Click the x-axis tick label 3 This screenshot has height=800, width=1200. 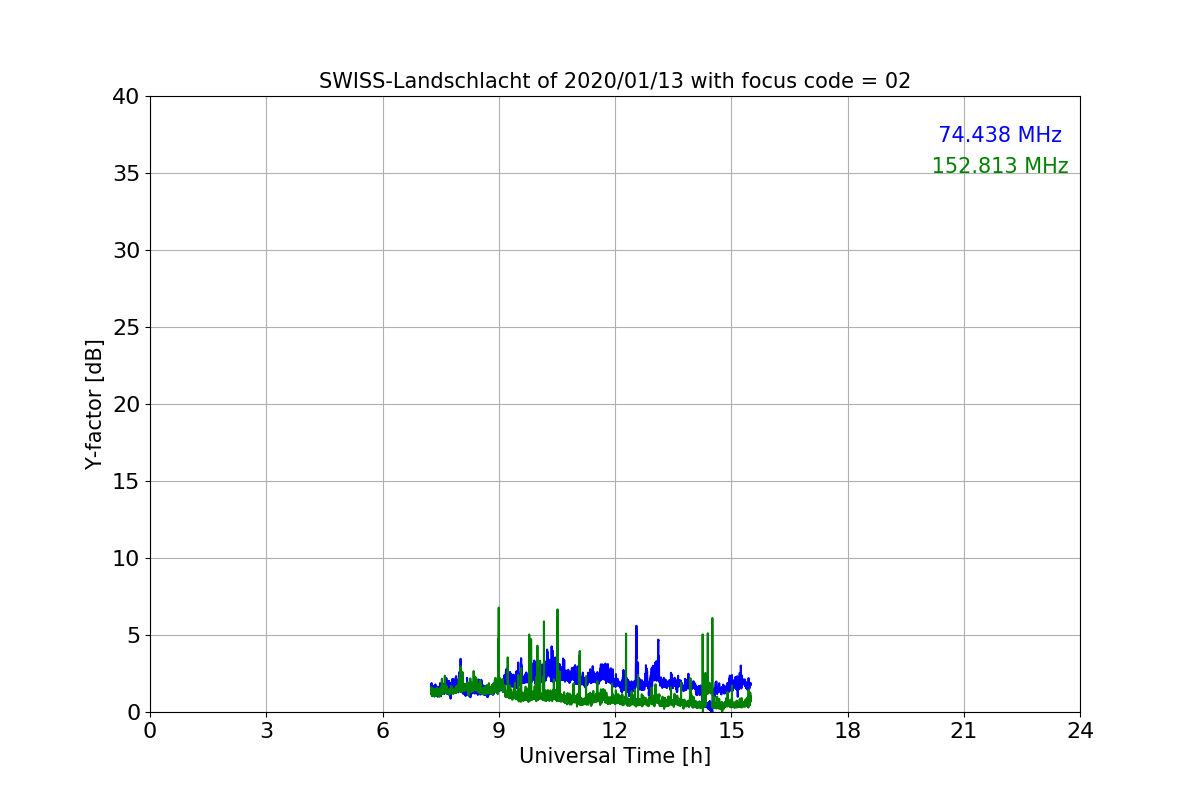(266, 731)
